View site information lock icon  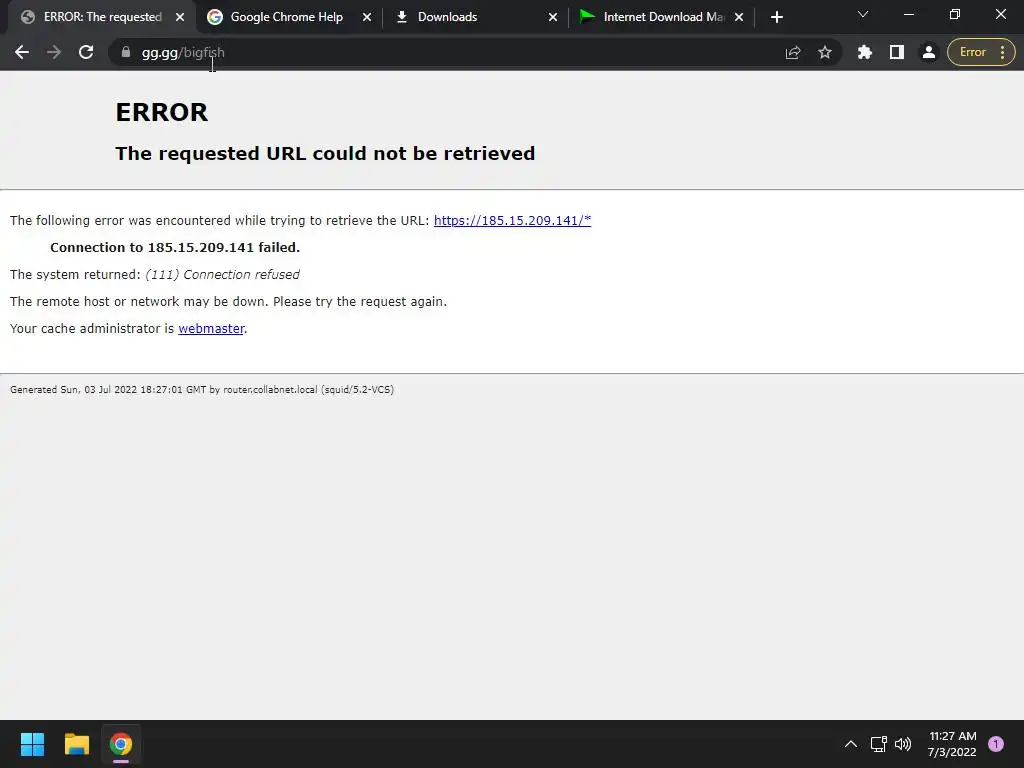pyautogui.click(x=126, y=52)
